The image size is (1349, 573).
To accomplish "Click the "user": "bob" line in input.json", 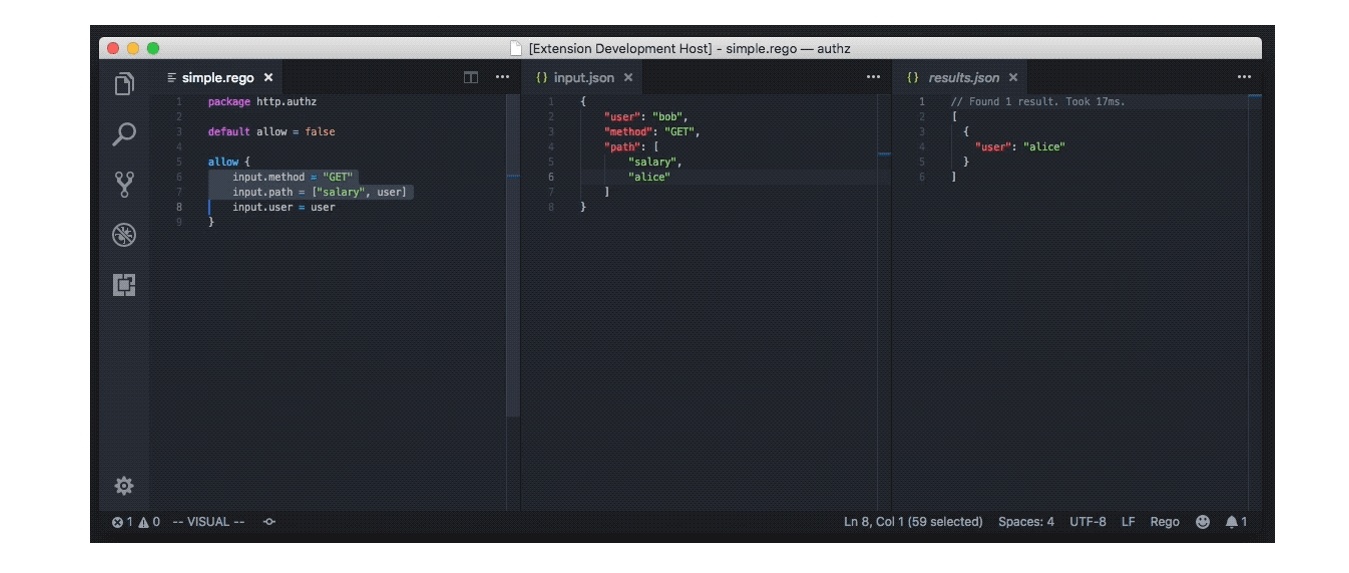I will [x=646, y=117].
